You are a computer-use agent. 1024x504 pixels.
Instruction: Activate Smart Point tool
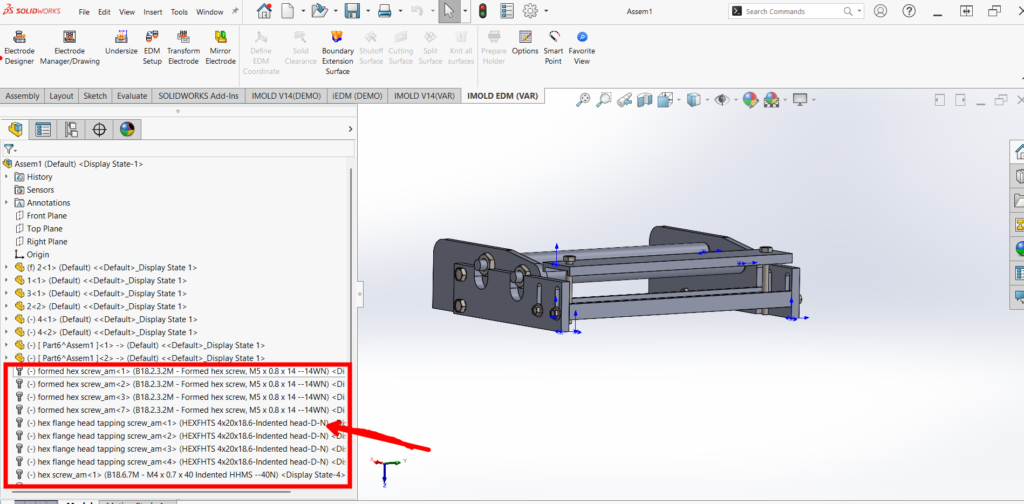click(554, 47)
